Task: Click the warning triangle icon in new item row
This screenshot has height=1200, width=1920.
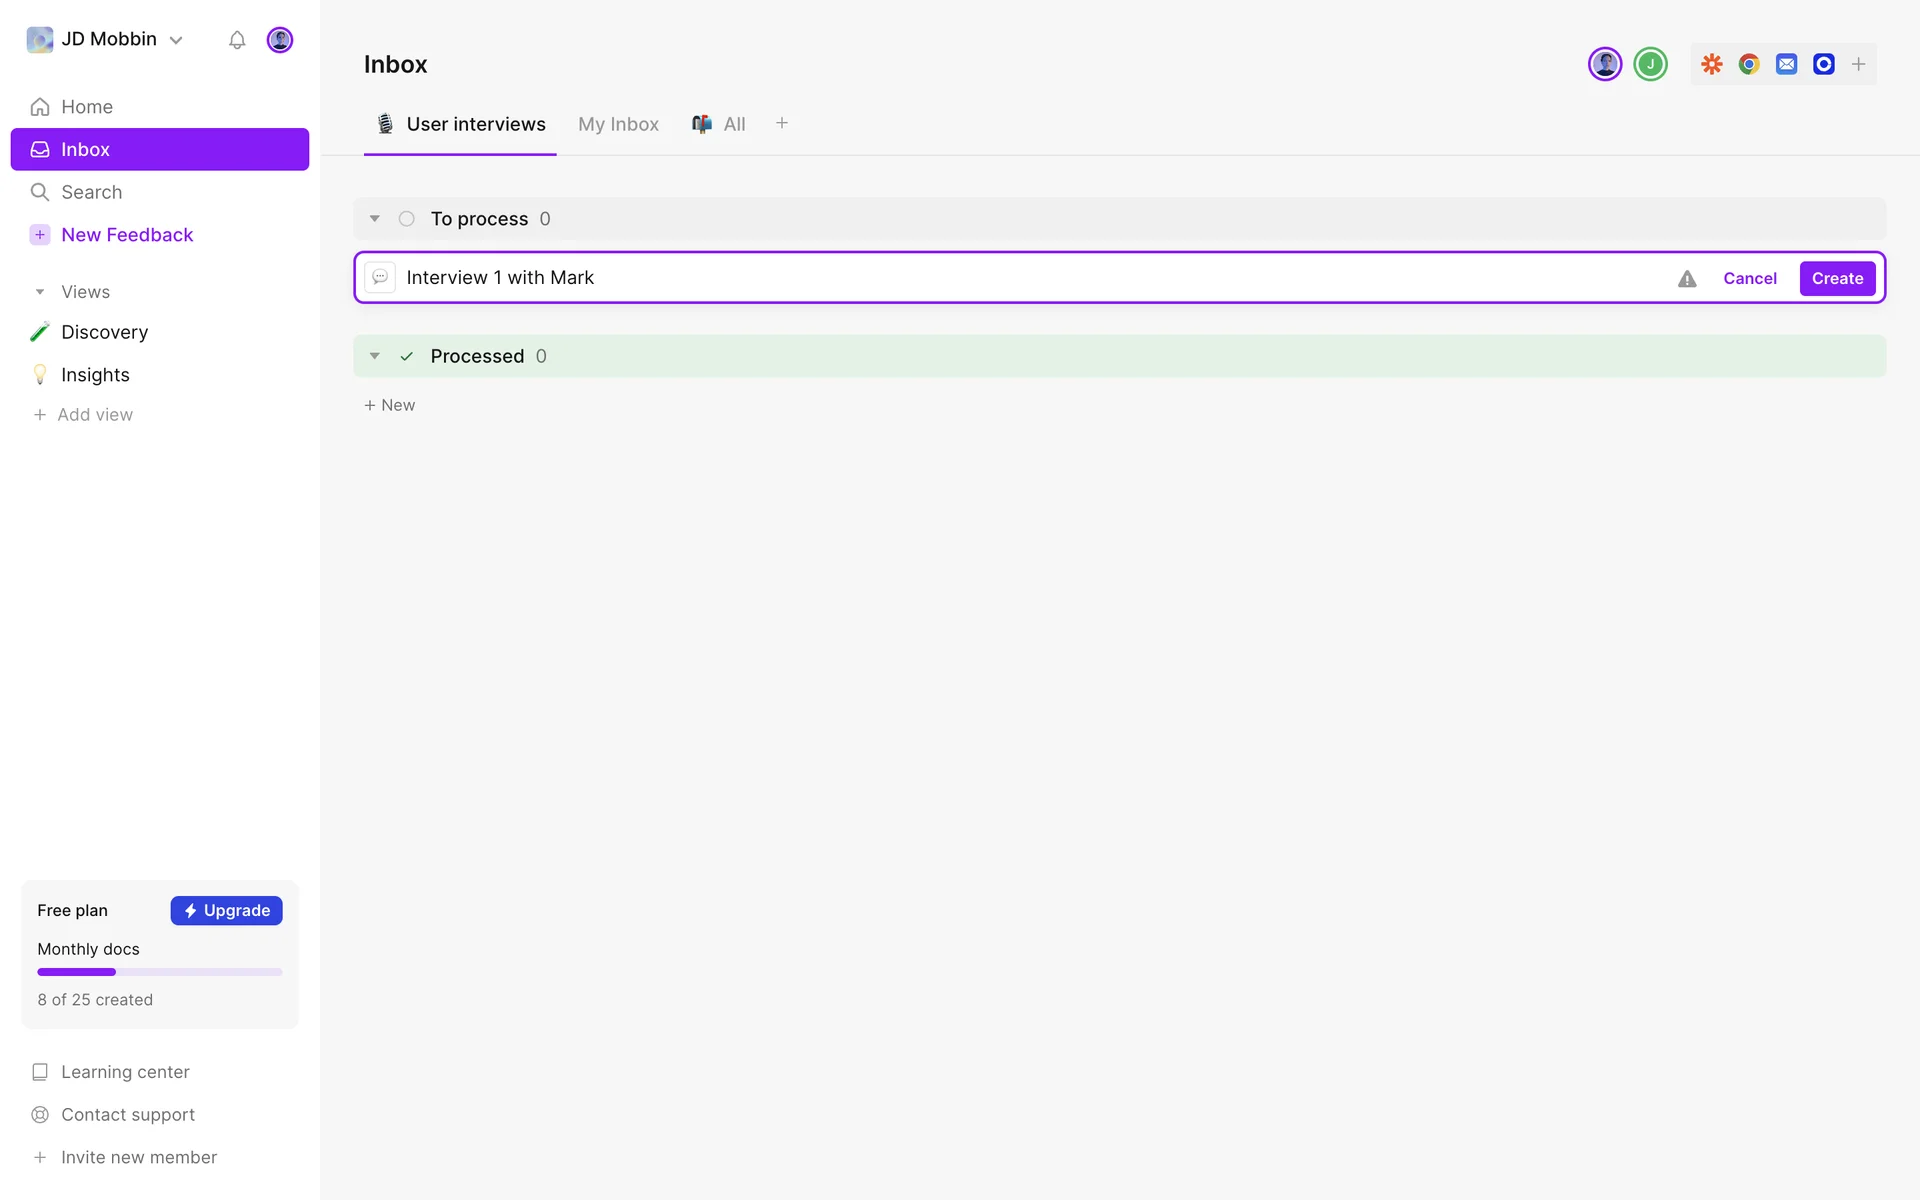Action: 1687,279
